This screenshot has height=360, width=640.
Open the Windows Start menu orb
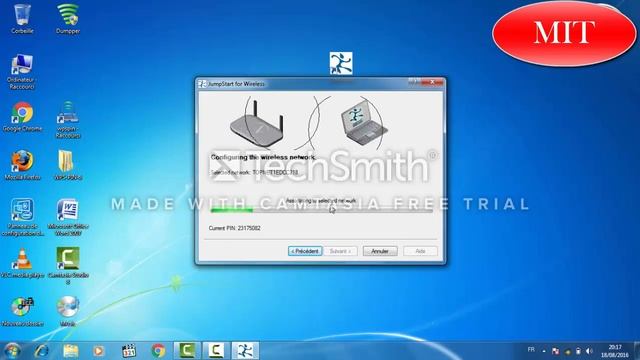point(12,351)
